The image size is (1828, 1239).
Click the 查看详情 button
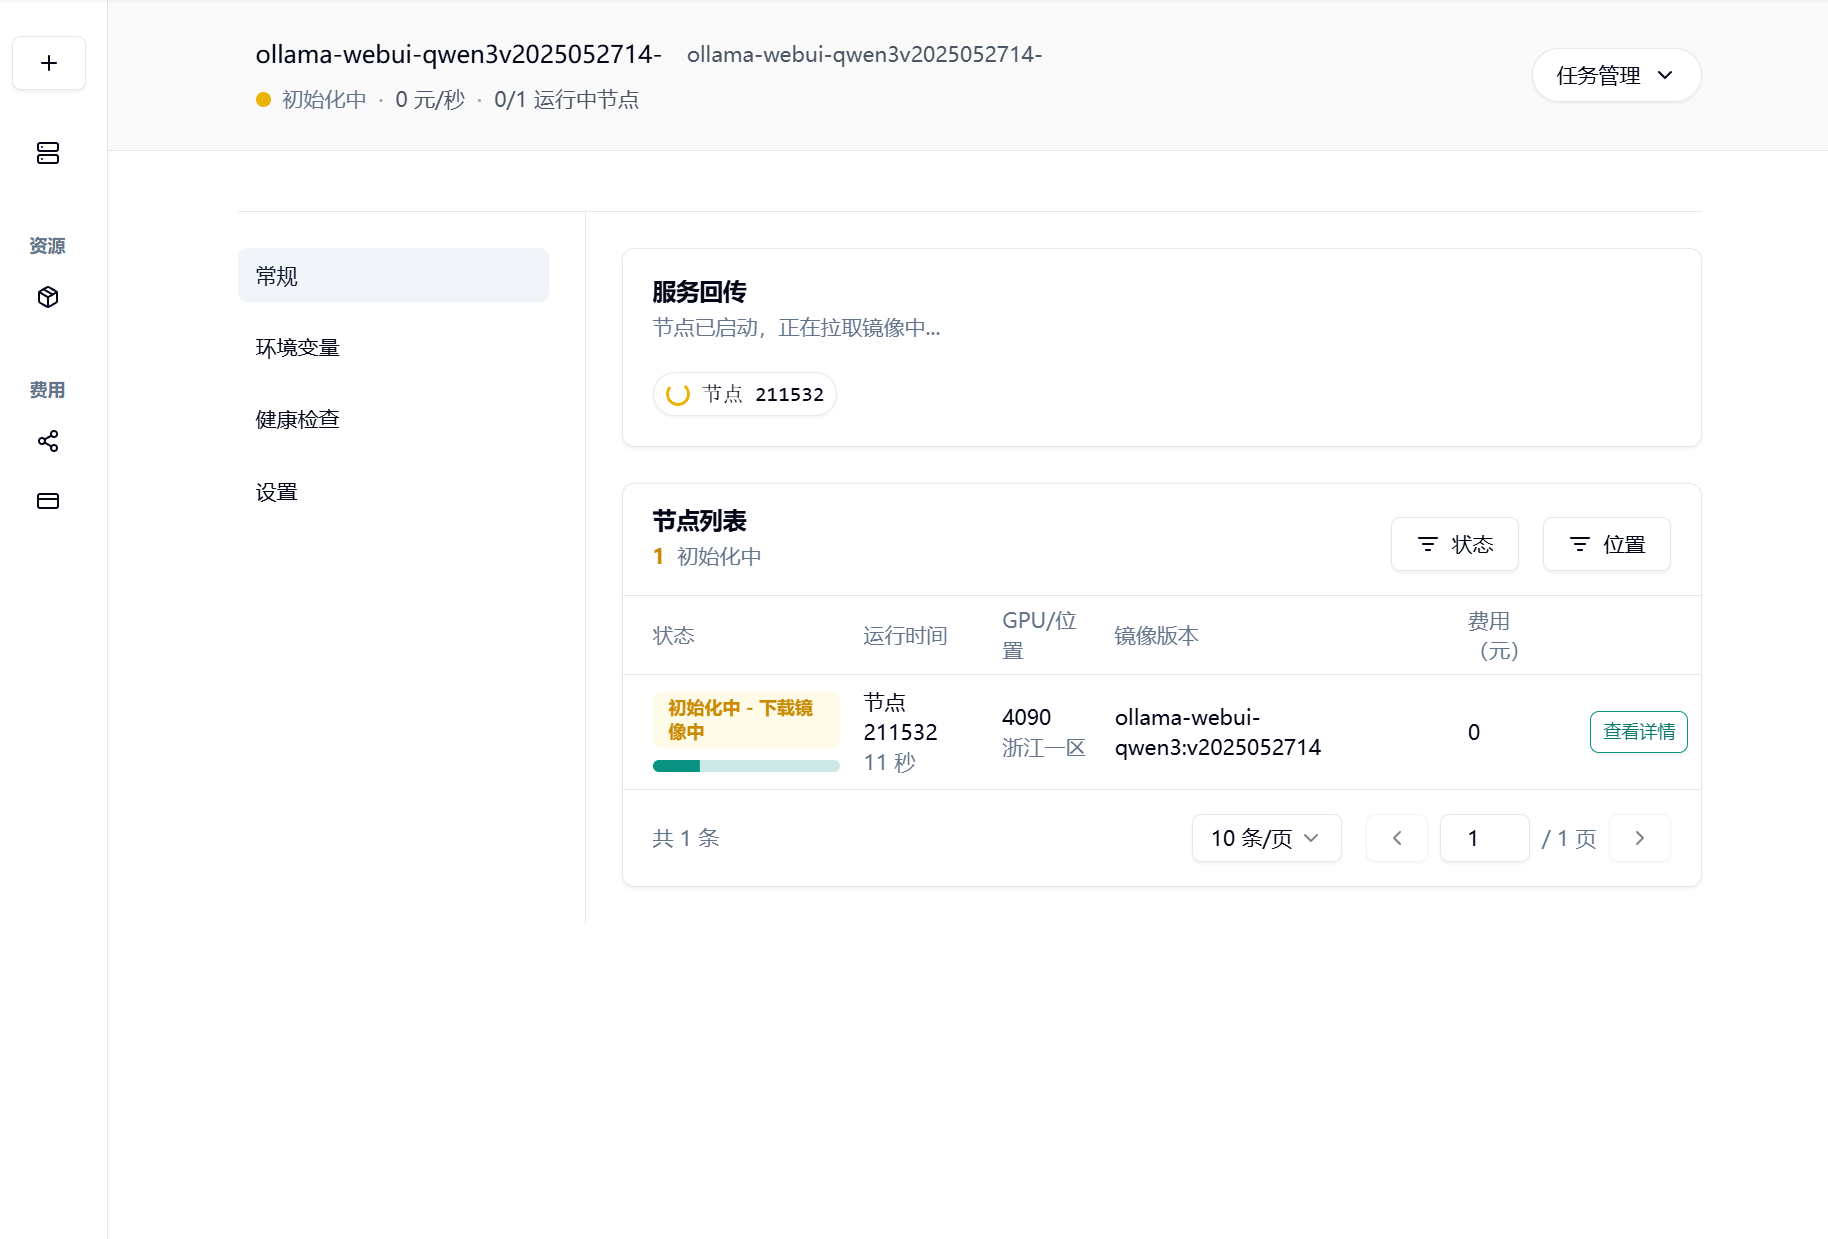point(1638,732)
